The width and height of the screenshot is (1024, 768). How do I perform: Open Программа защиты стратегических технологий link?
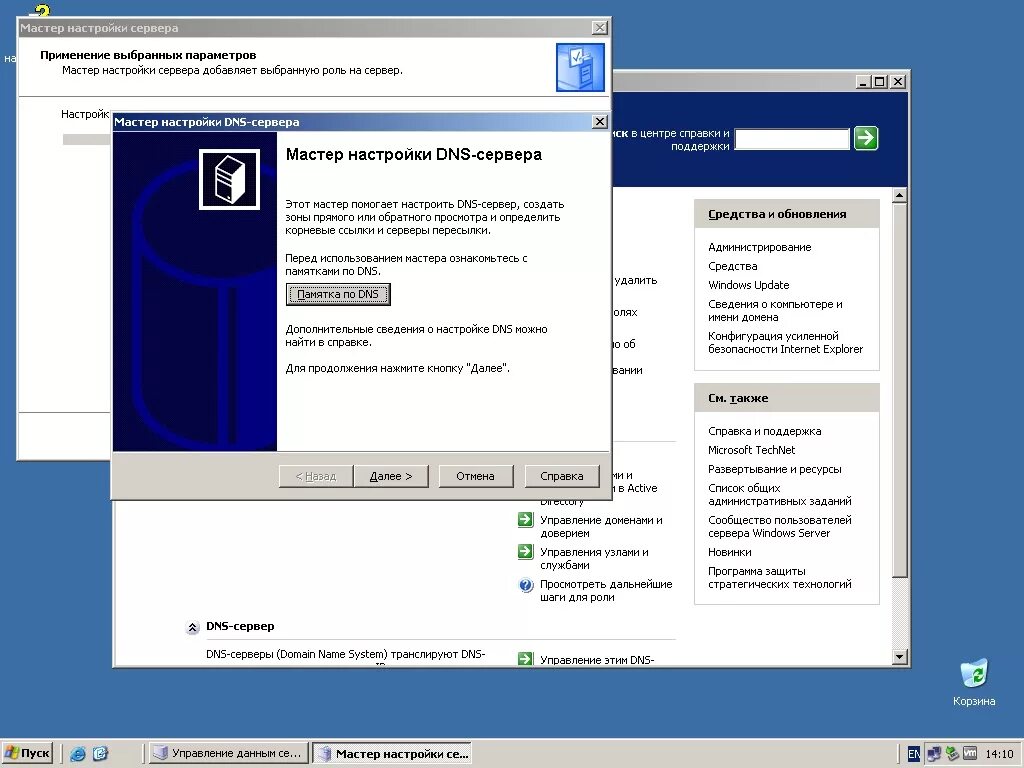pos(780,577)
